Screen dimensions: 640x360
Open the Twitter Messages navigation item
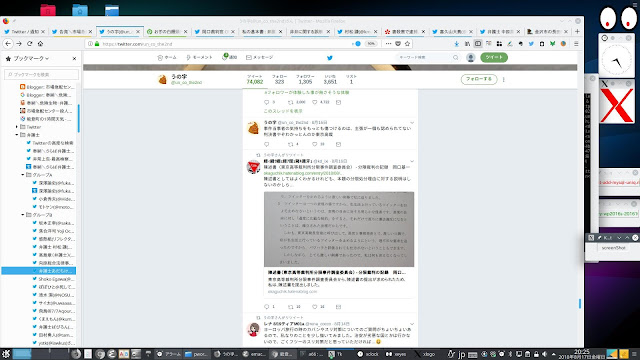260,58
